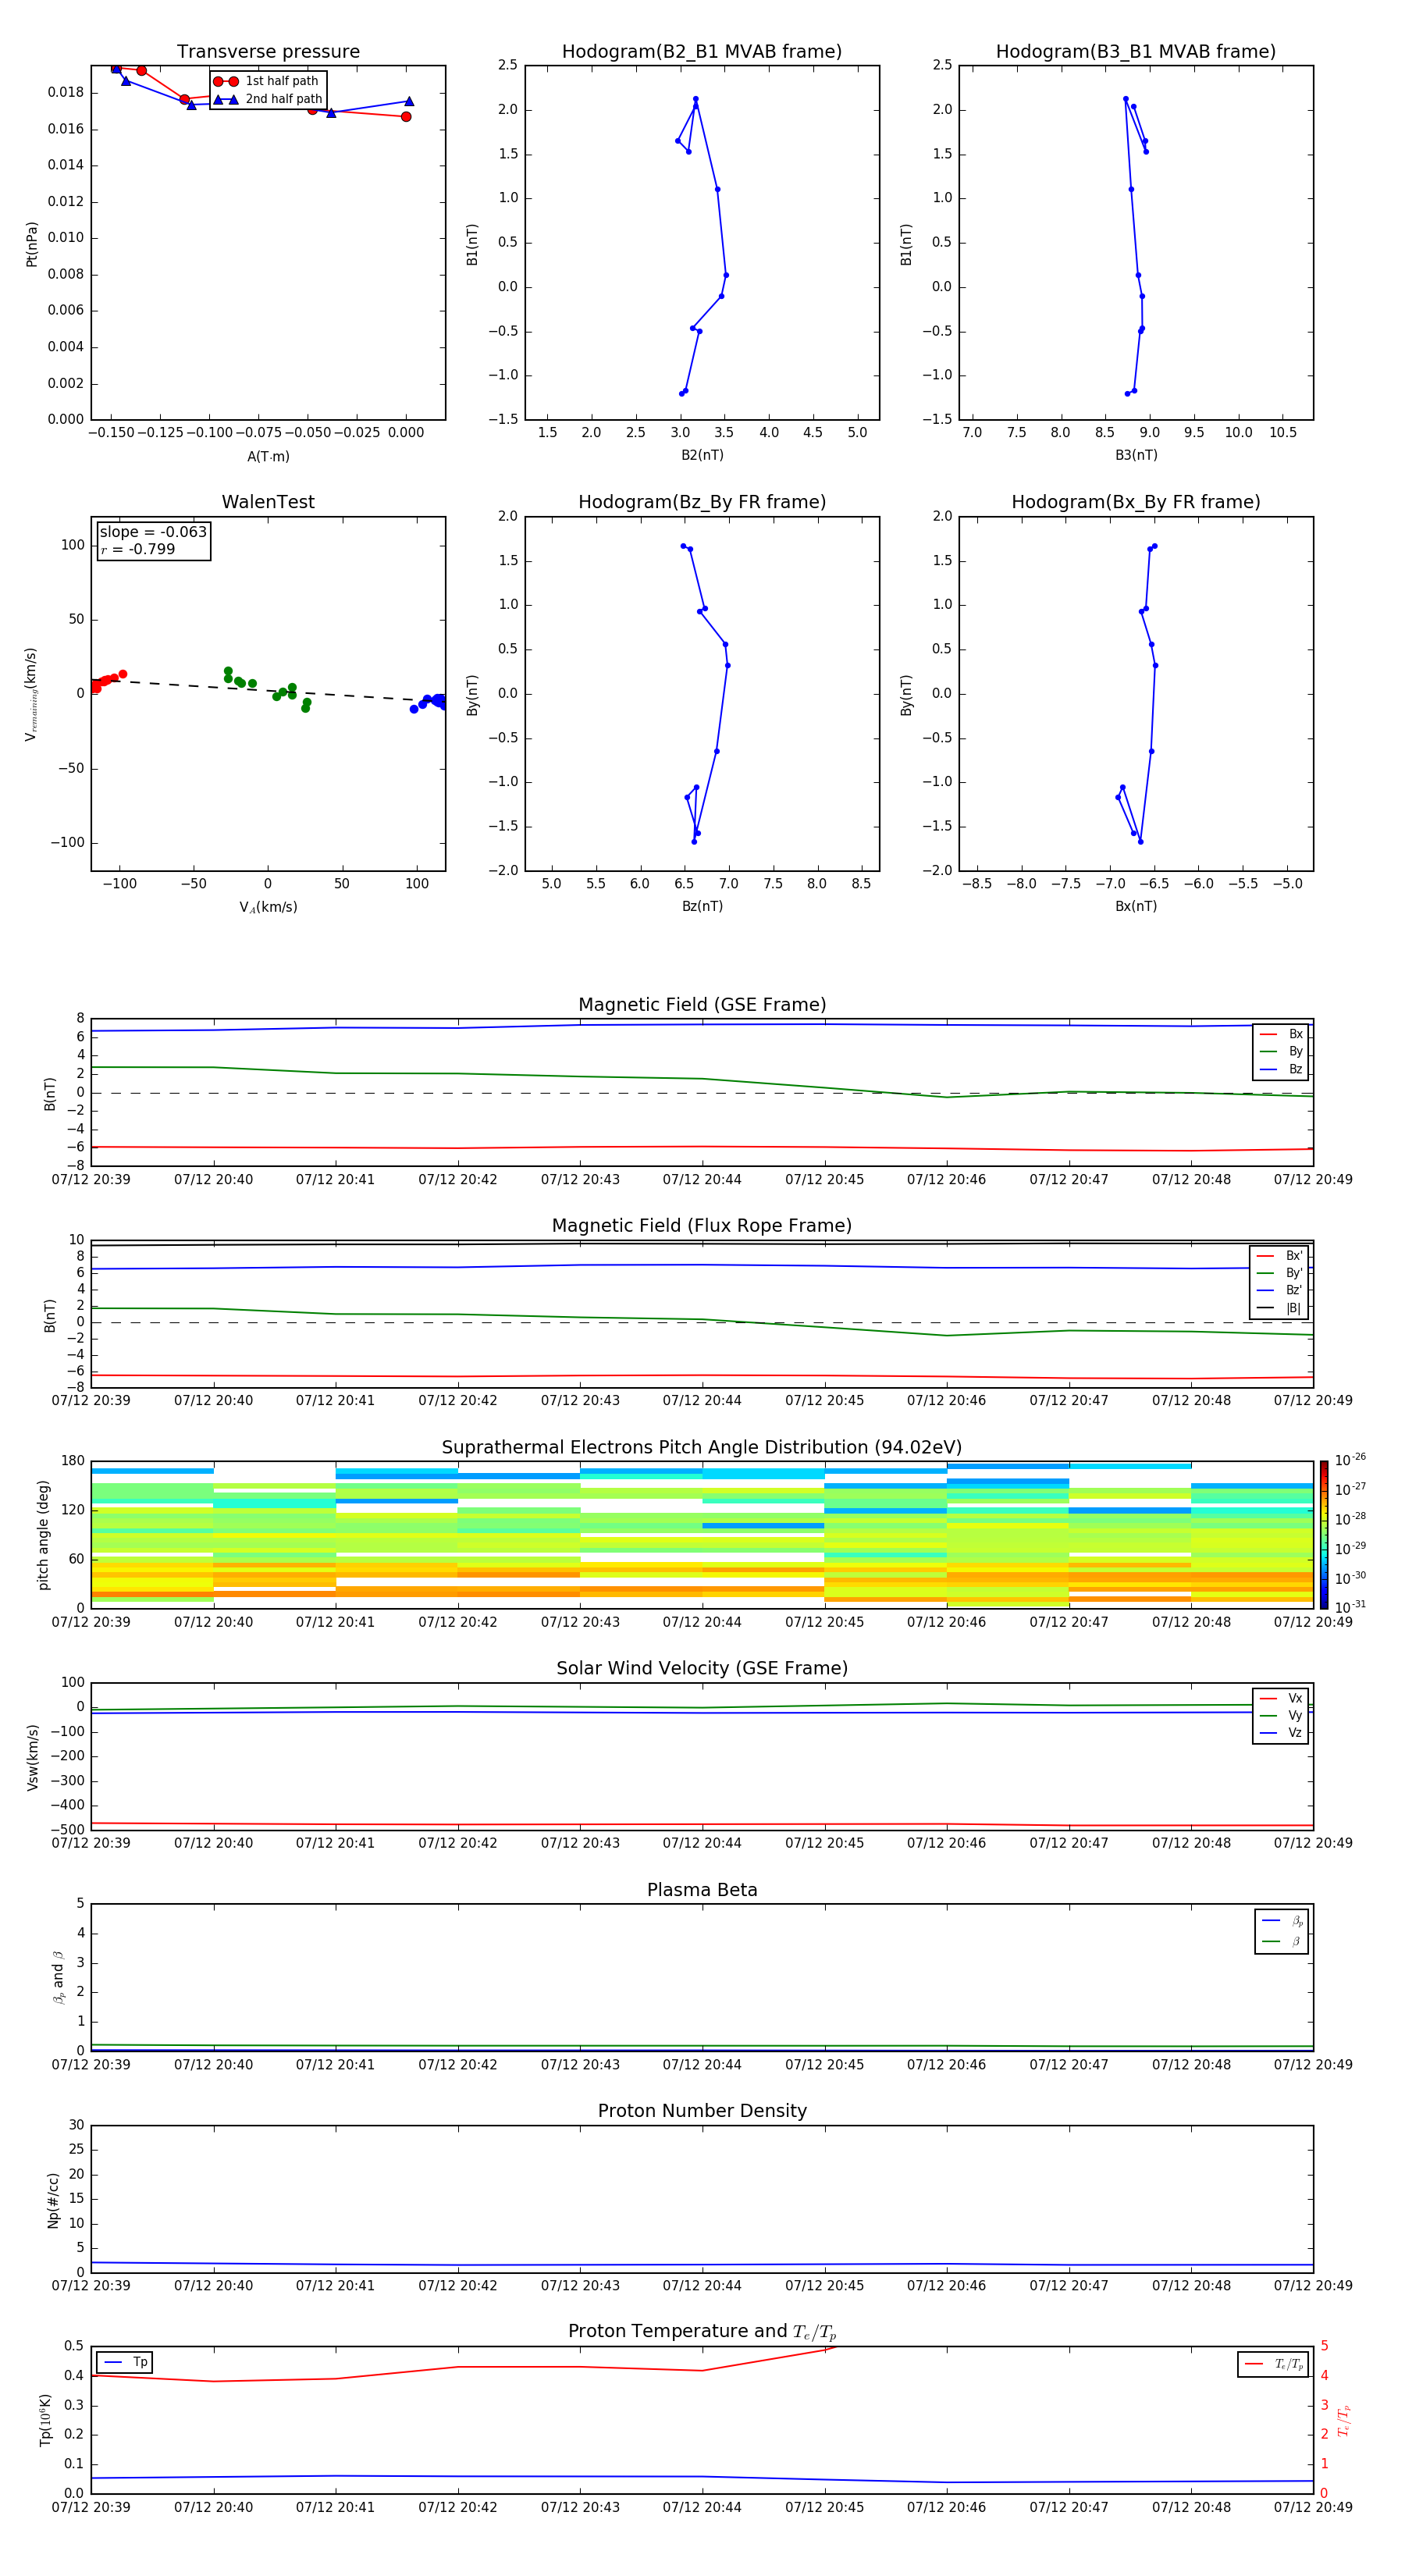Click the 'Proton Number Density' title
This screenshot has width=1405, height=2576.
point(702,2111)
